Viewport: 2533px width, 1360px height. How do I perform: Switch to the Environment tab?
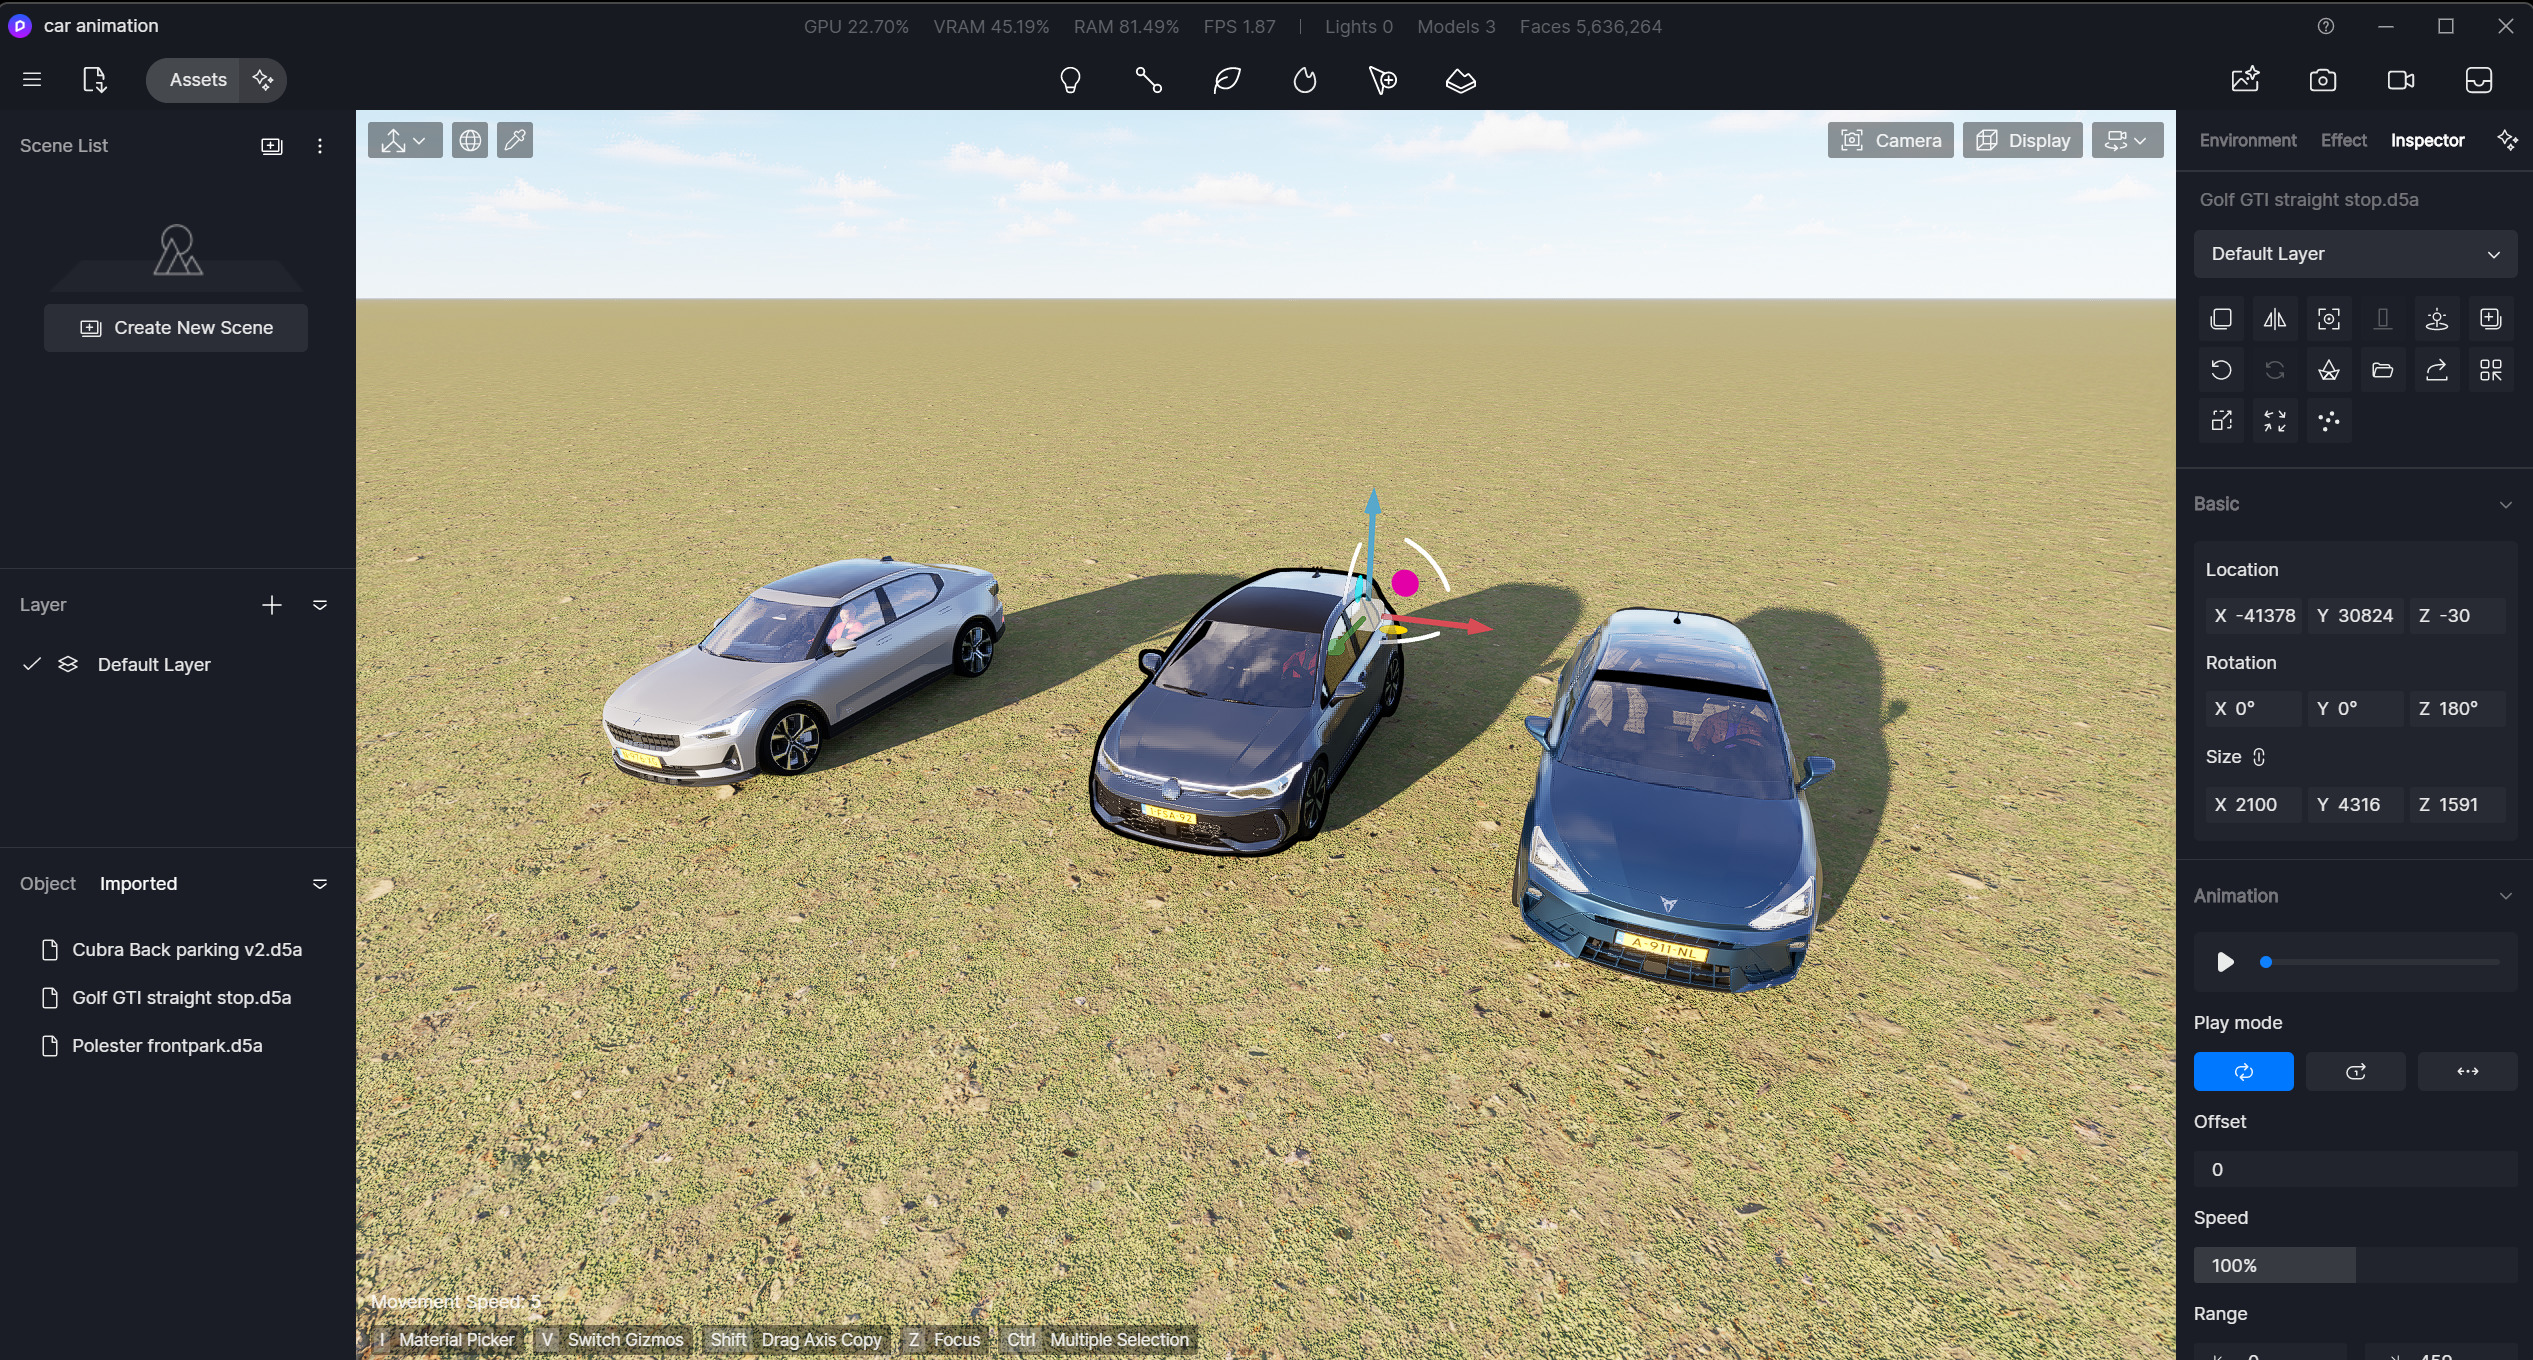[x=2247, y=140]
